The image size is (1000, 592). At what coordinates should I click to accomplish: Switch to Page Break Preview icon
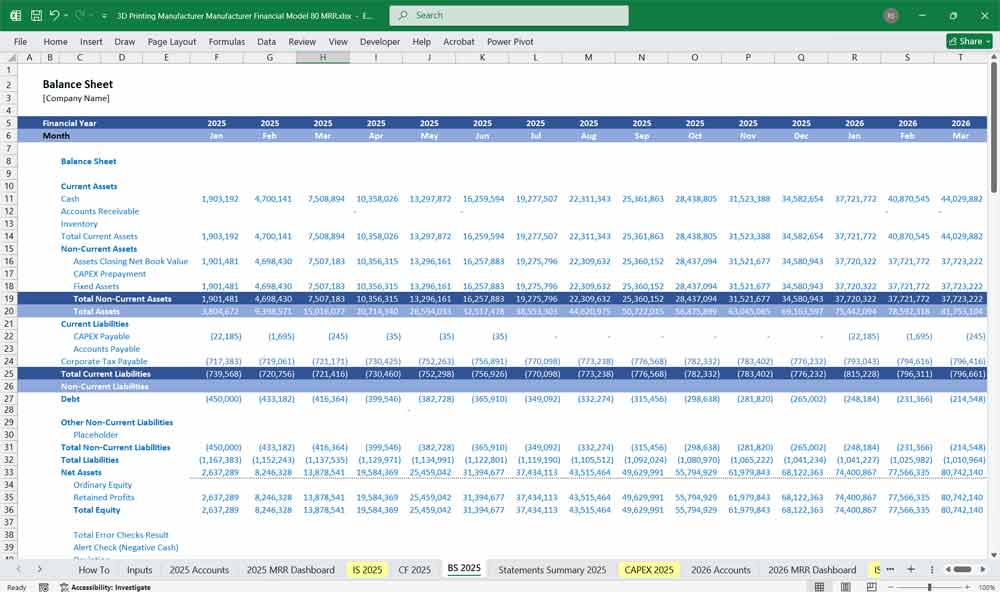[x=871, y=587]
